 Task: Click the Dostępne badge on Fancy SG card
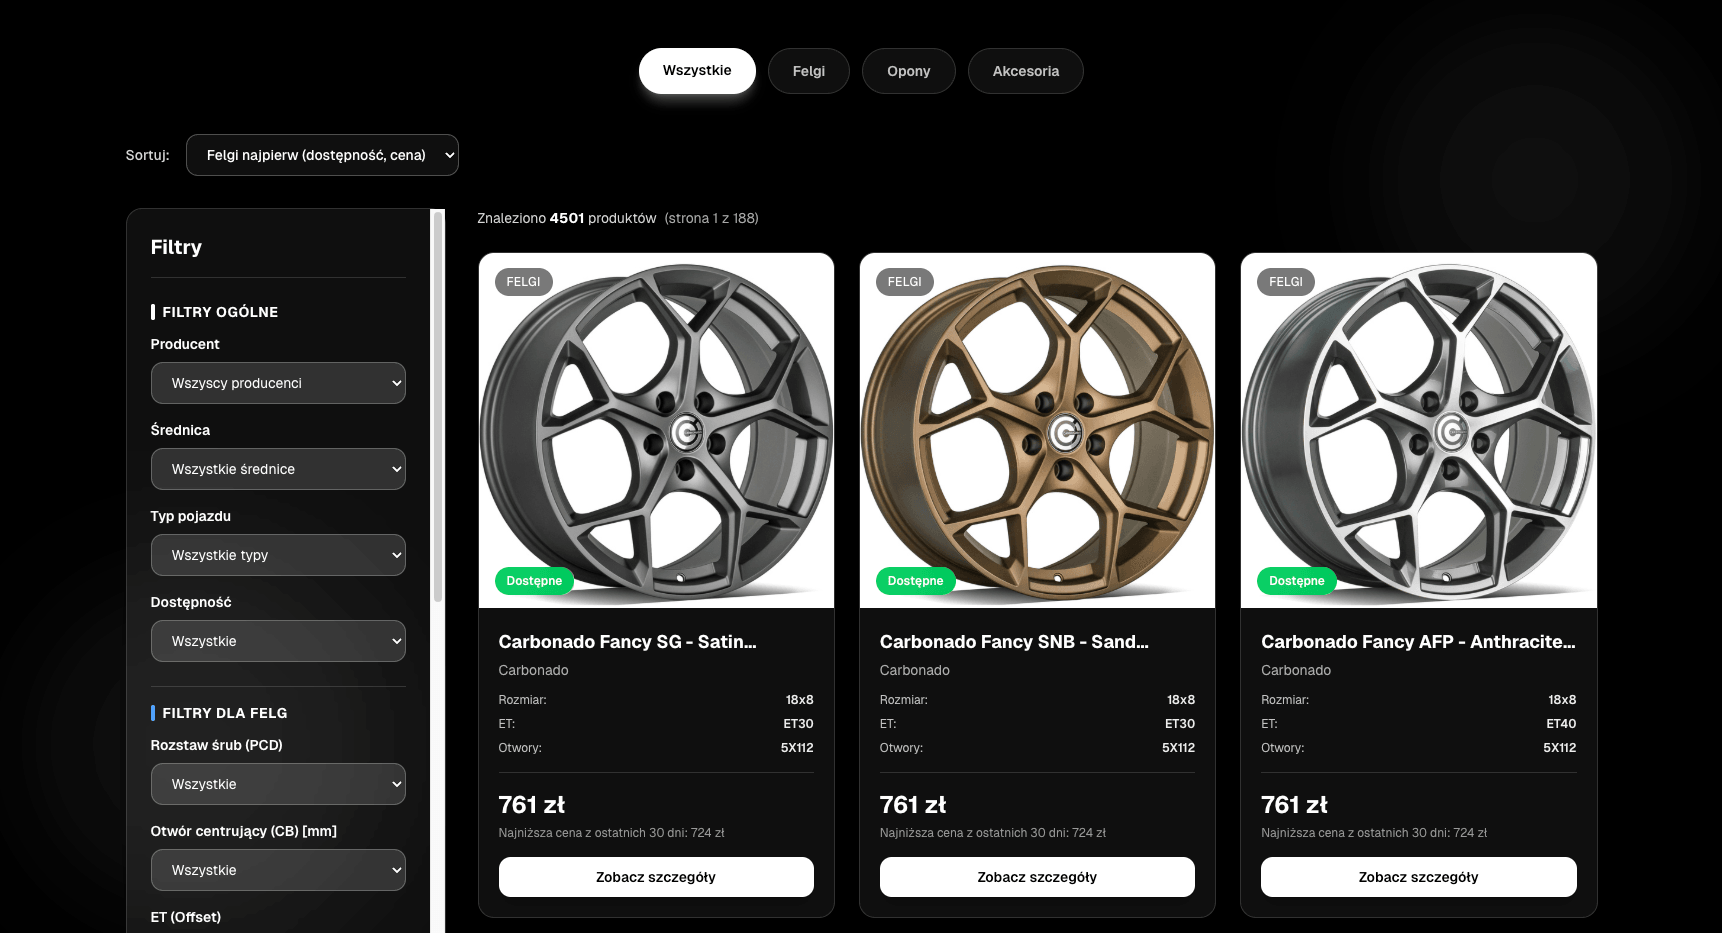click(x=534, y=581)
